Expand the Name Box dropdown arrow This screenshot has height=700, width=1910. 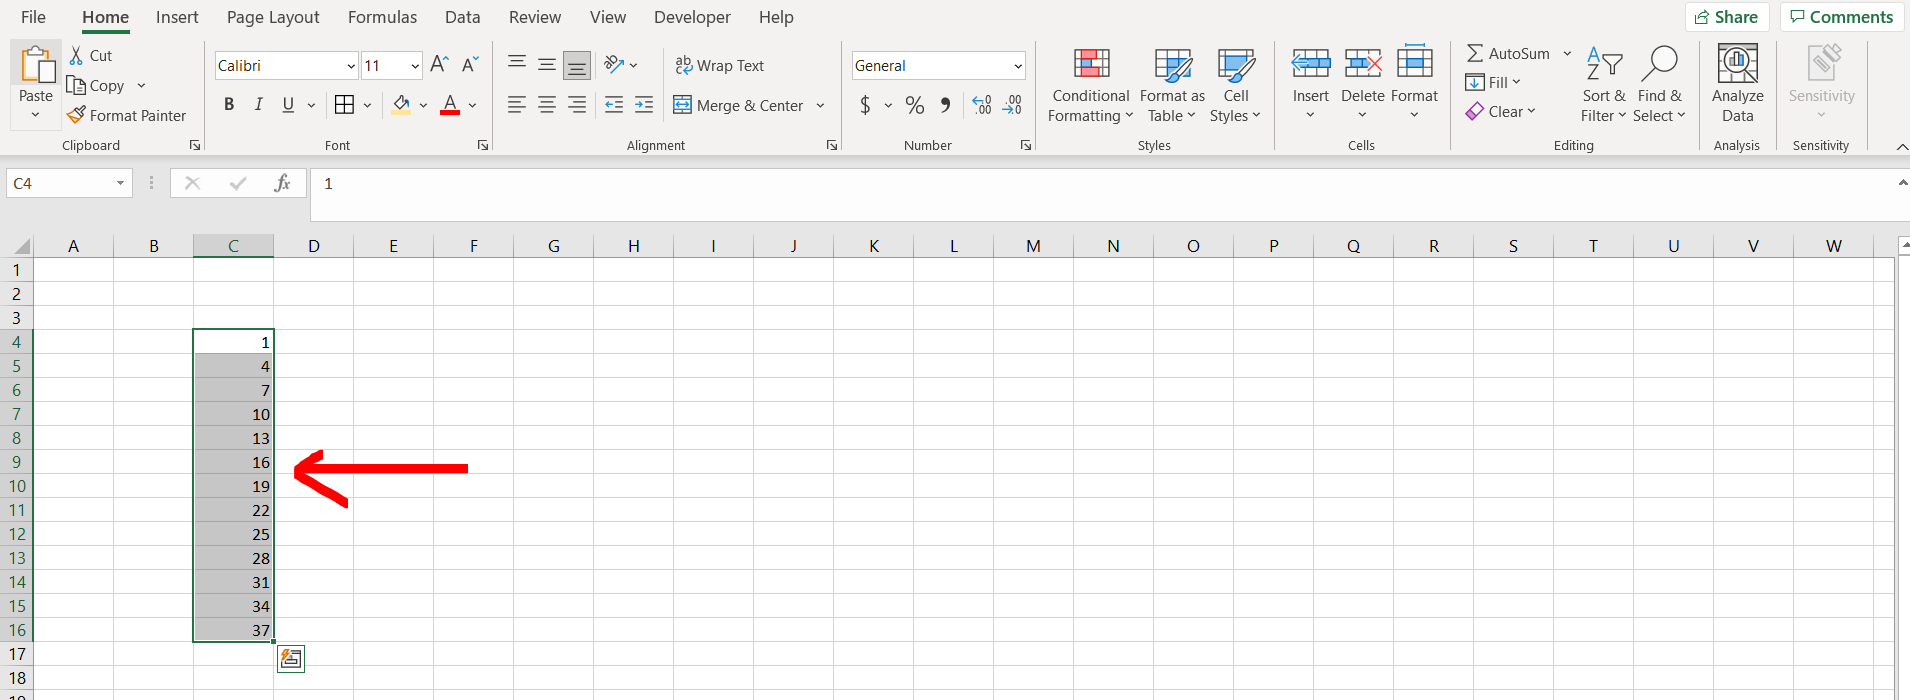pyautogui.click(x=120, y=183)
